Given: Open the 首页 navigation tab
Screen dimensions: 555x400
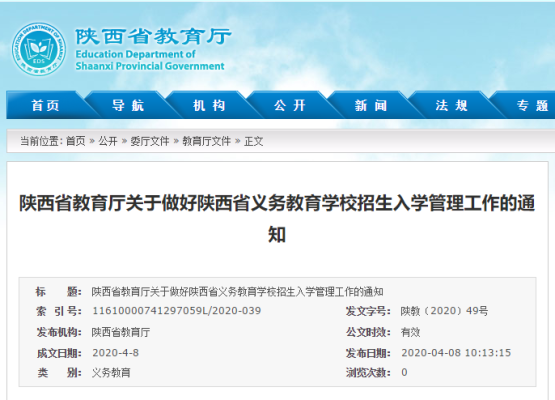Looking at the screenshot, I should point(45,105).
